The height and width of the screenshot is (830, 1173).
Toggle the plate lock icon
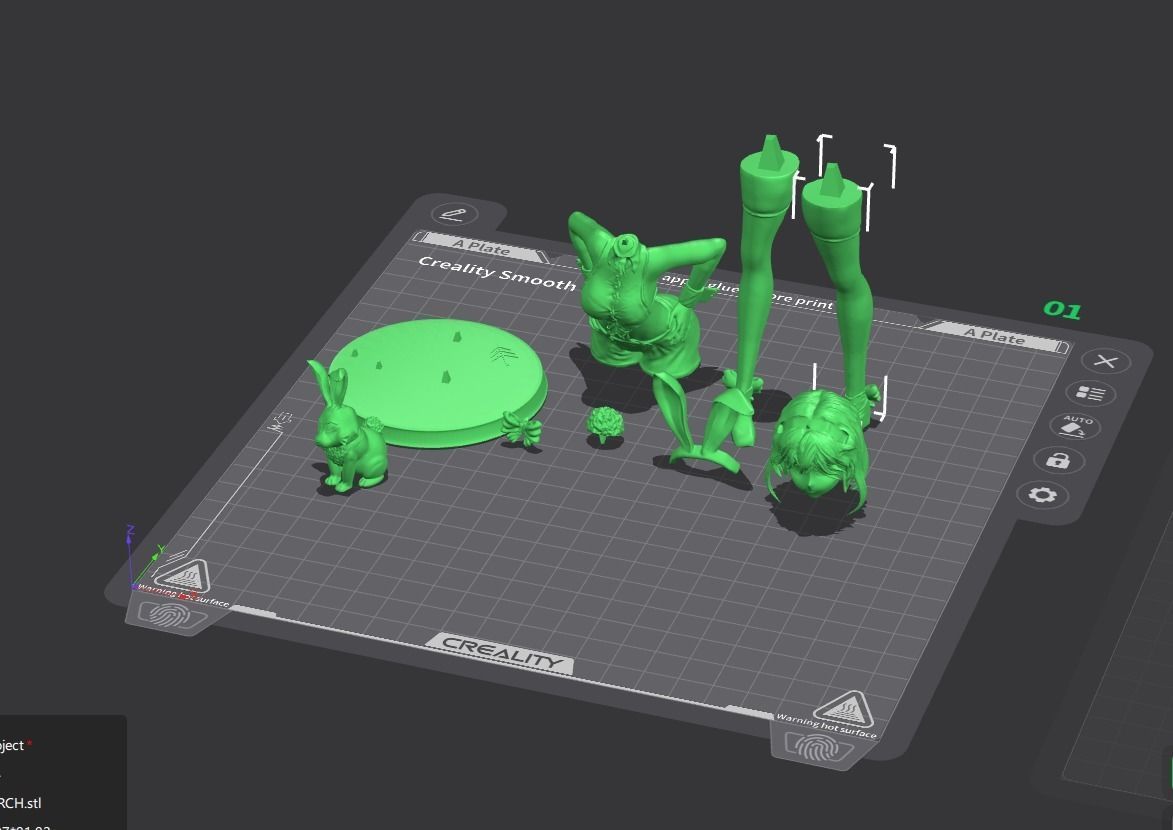point(1057,460)
